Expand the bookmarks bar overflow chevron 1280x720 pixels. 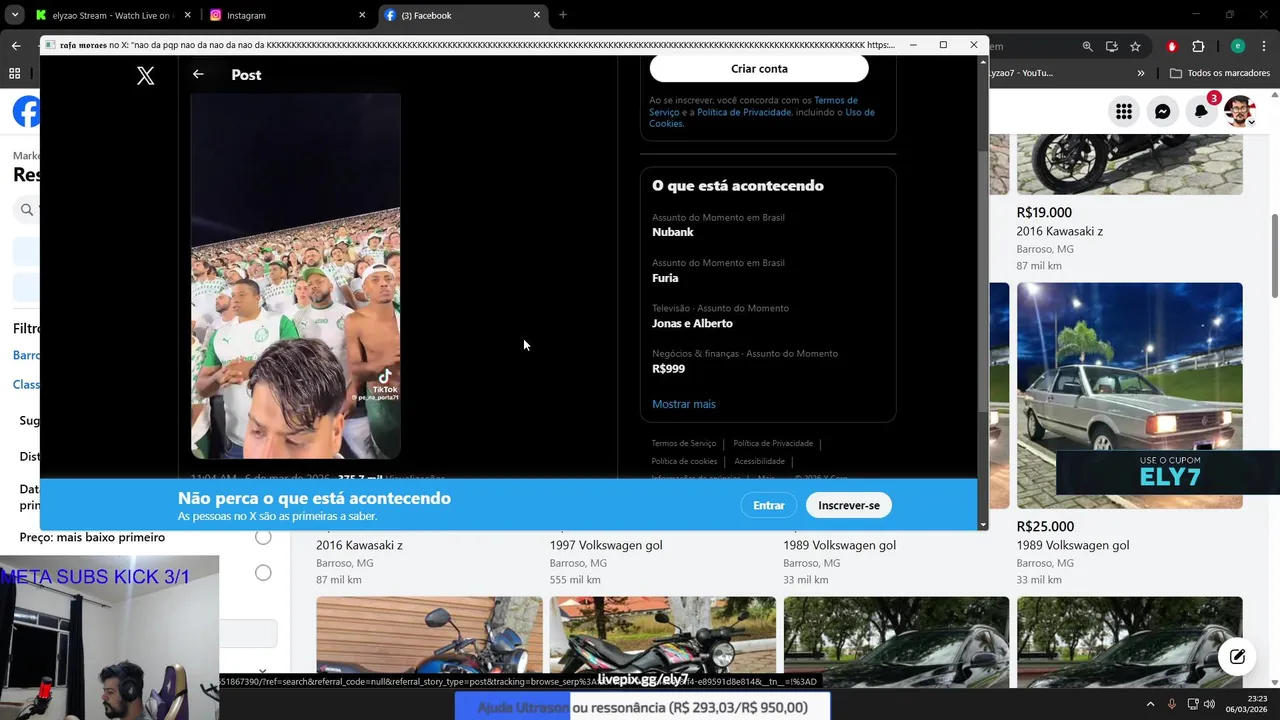click(1141, 73)
